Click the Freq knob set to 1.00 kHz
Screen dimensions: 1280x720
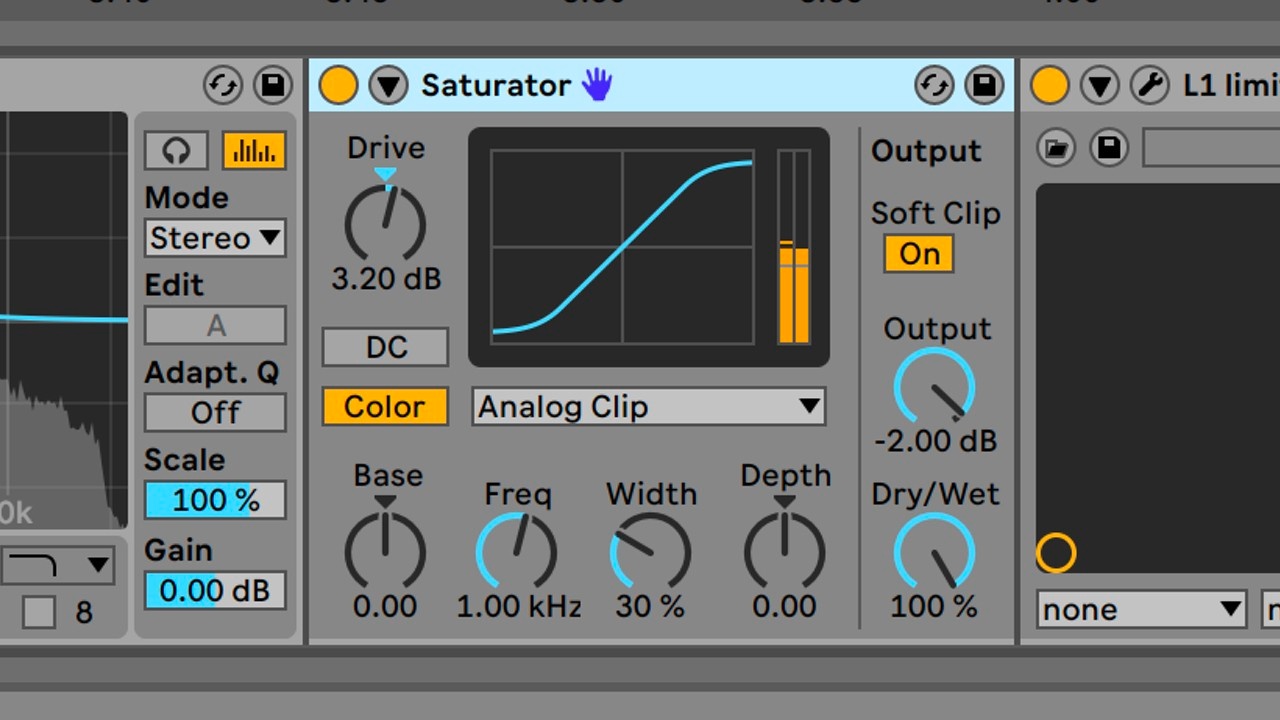point(516,552)
